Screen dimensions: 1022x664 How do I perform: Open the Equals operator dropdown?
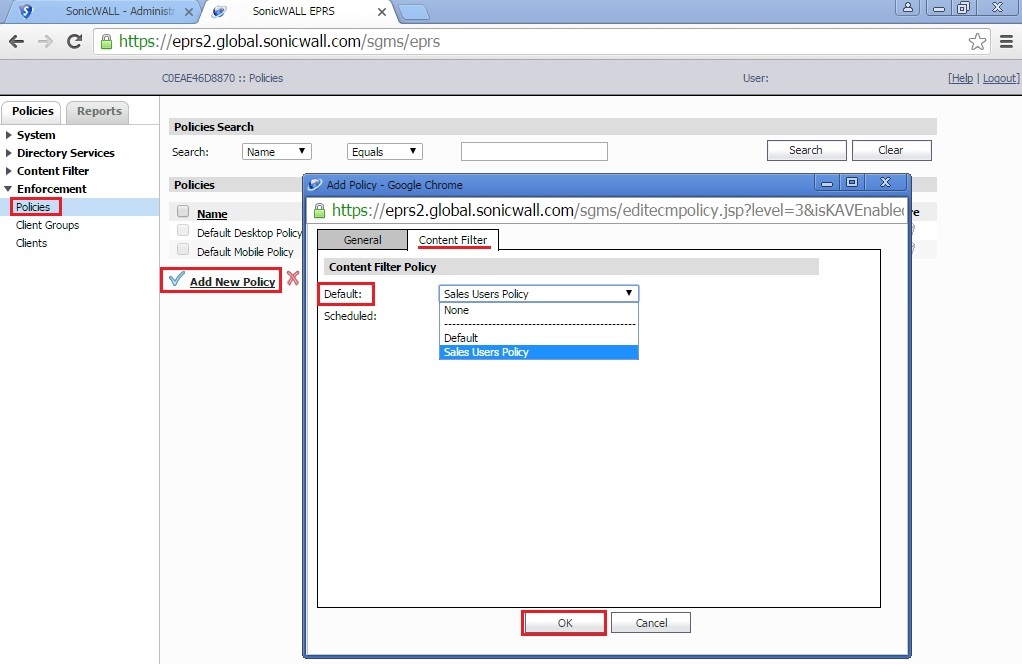click(x=385, y=152)
